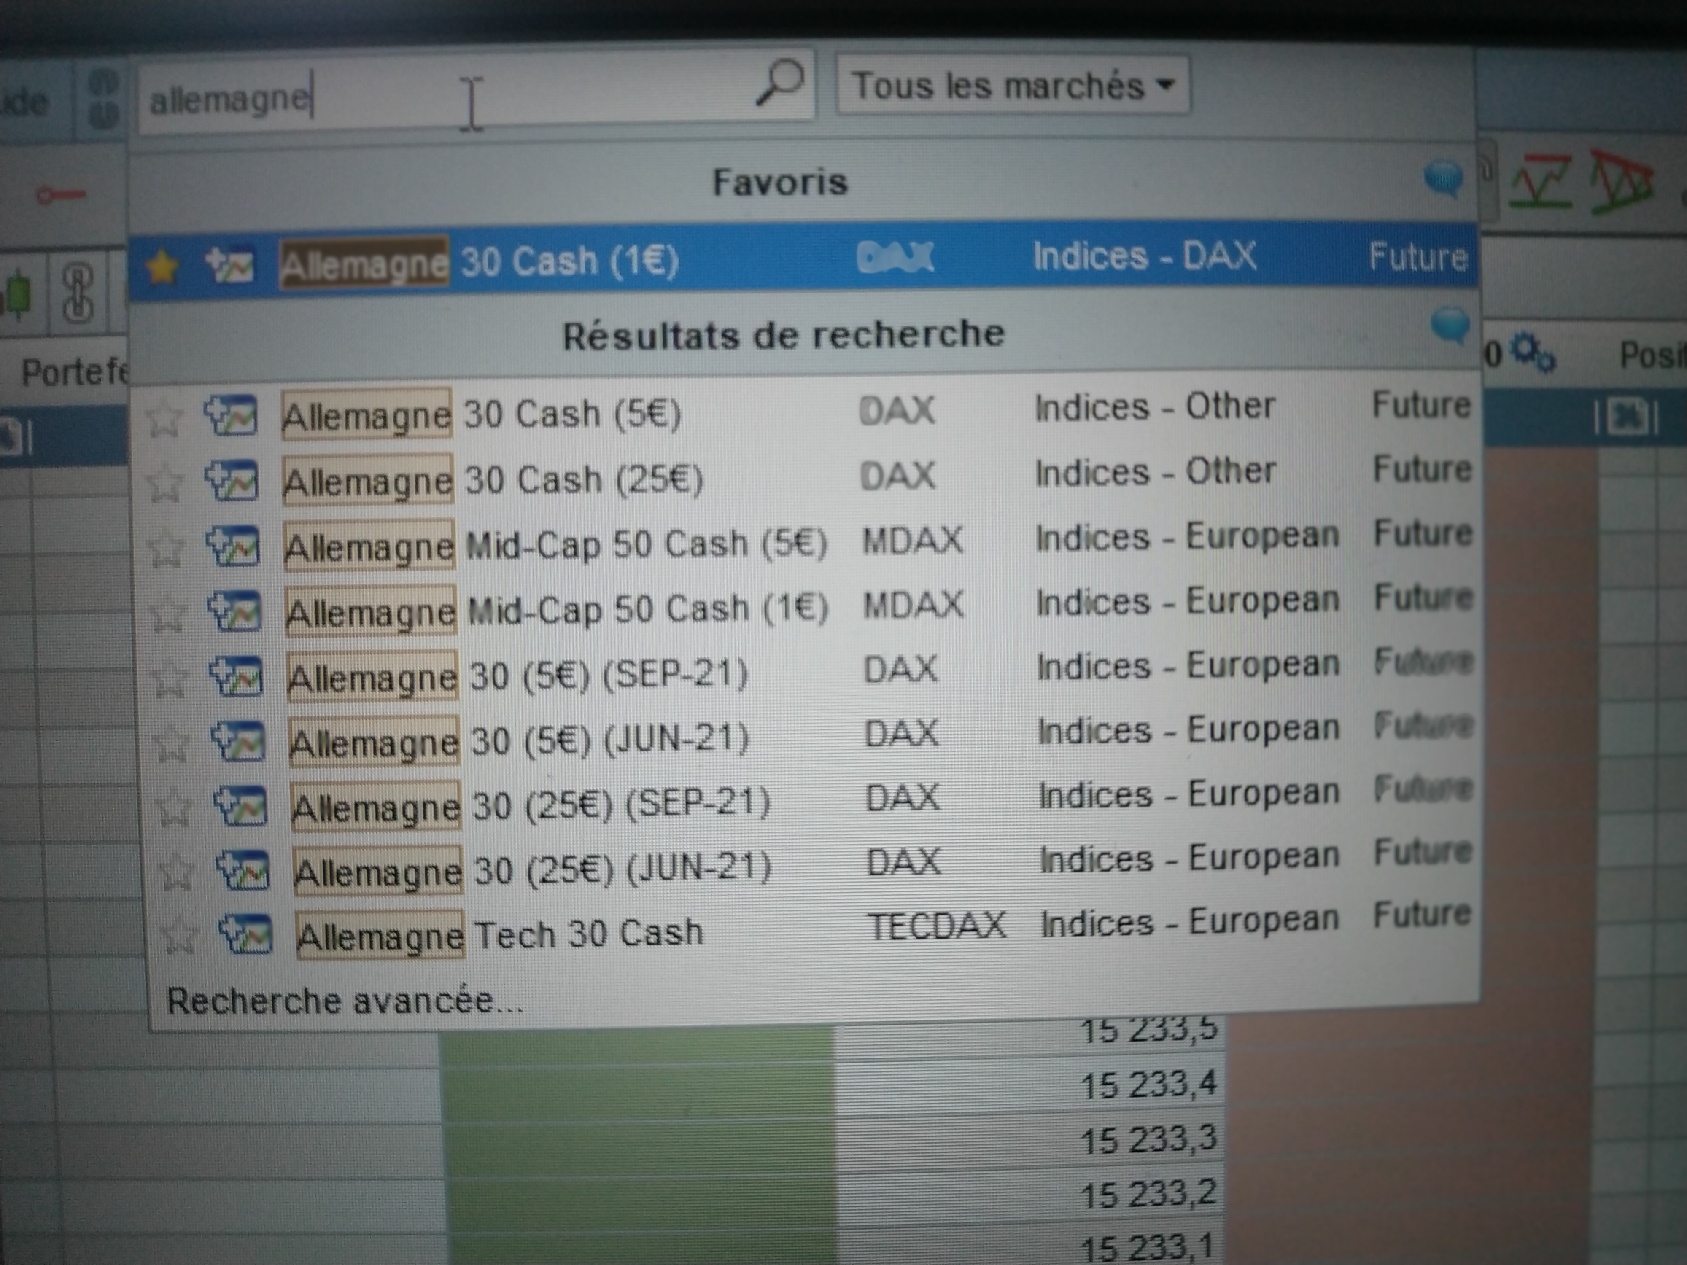Viewport: 1687px width, 1265px height.
Task: Select Allemagne 30 (25€) (SEP-21) result
Action: 811,801
